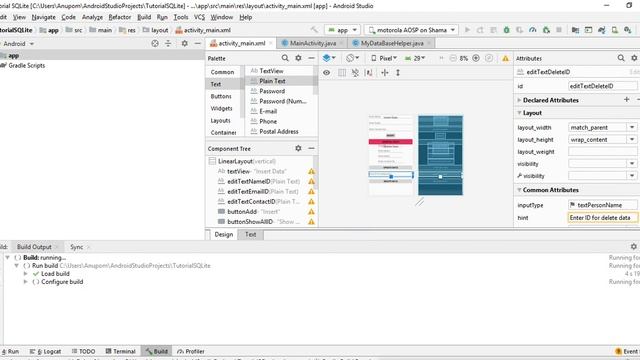Click the green Debug app bug icon

pyautogui.click(x=507, y=30)
